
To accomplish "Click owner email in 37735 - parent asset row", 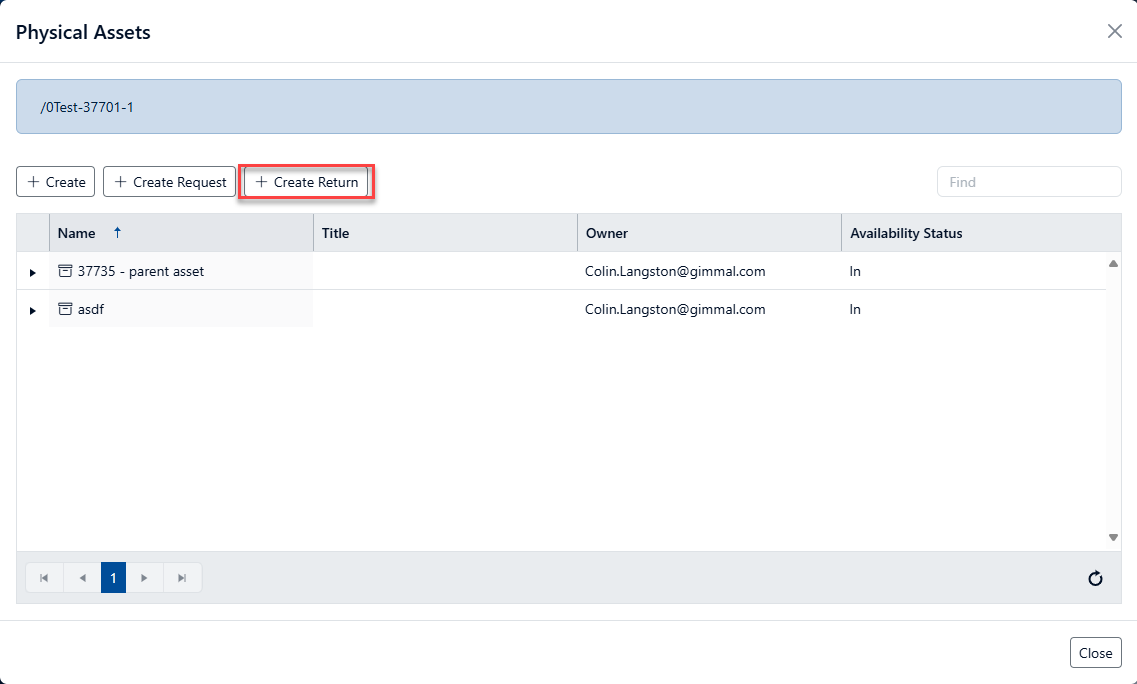I will pos(675,271).
